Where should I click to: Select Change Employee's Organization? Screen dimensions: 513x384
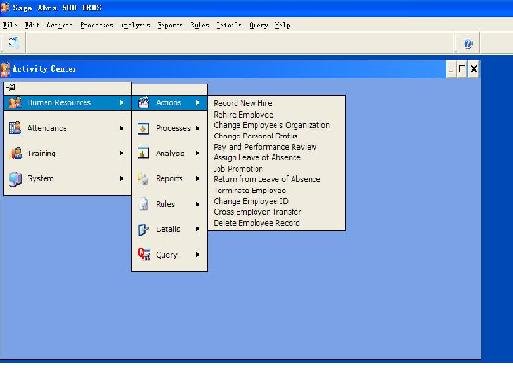point(271,125)
